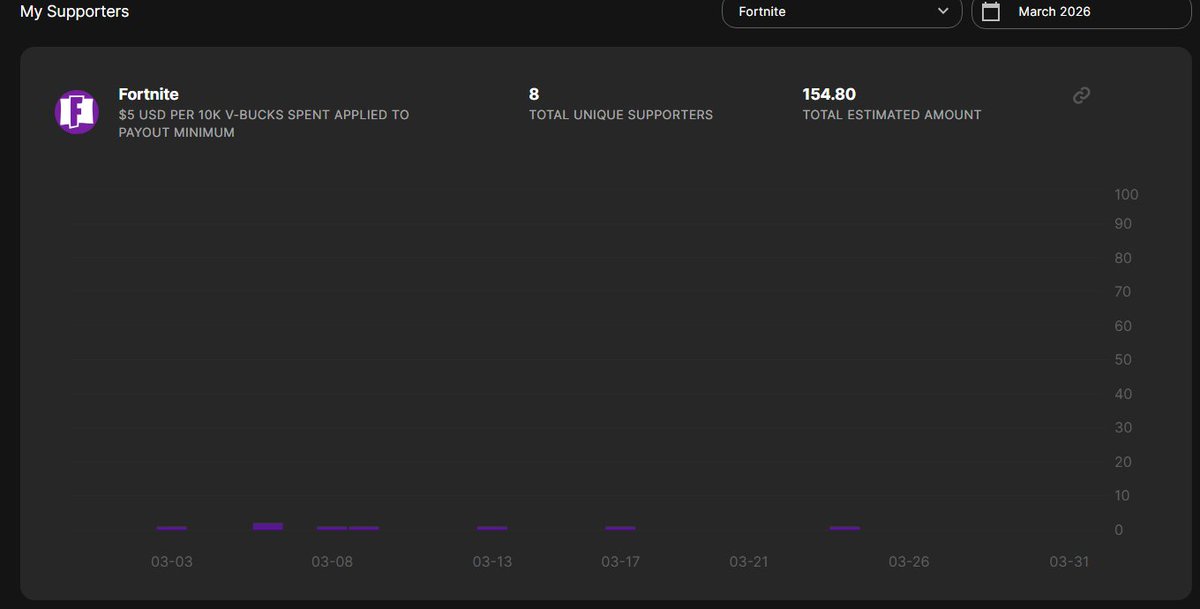Copy the supporter link via chain icon
The image size is (1200, 609).
click(1081, 96)
